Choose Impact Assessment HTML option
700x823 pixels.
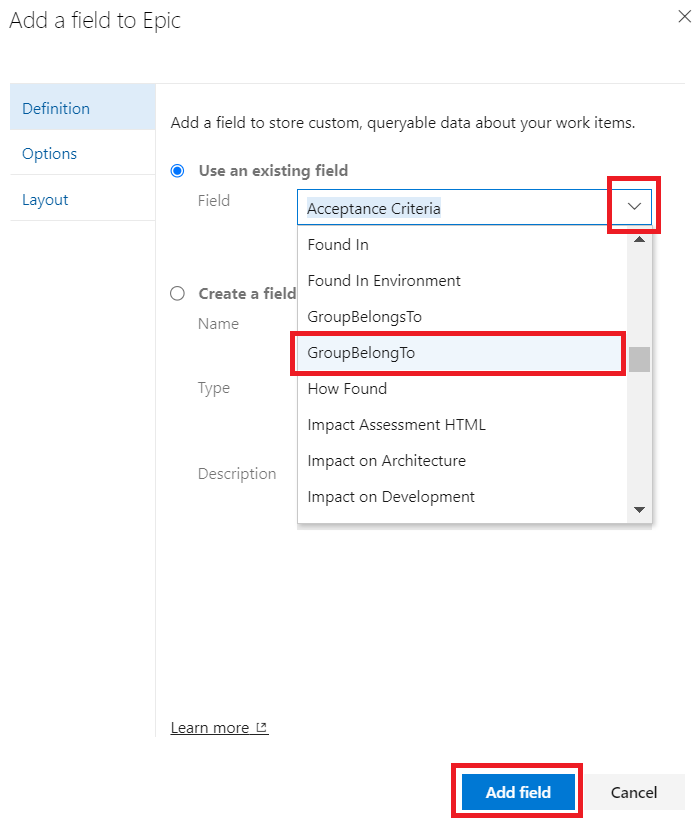click(462, 425)
